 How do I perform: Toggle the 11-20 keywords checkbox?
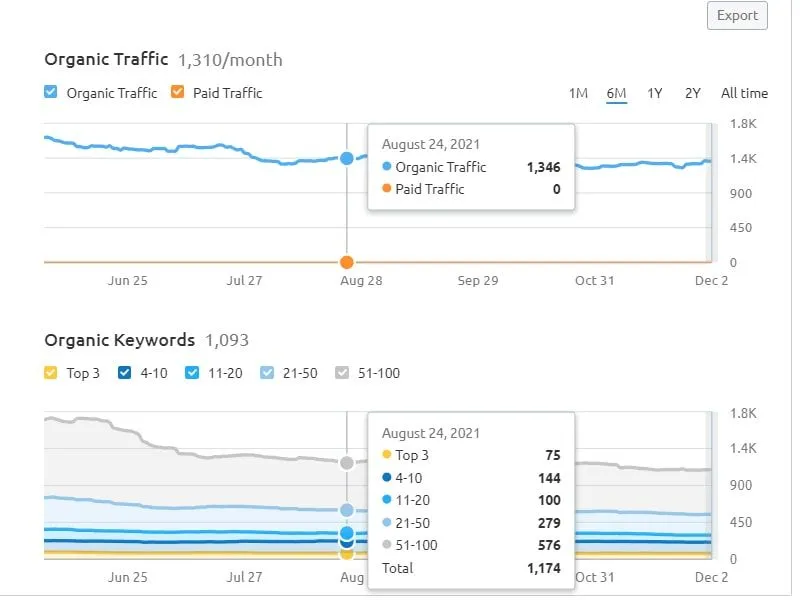pyautogui.click(x=192, y=372)
